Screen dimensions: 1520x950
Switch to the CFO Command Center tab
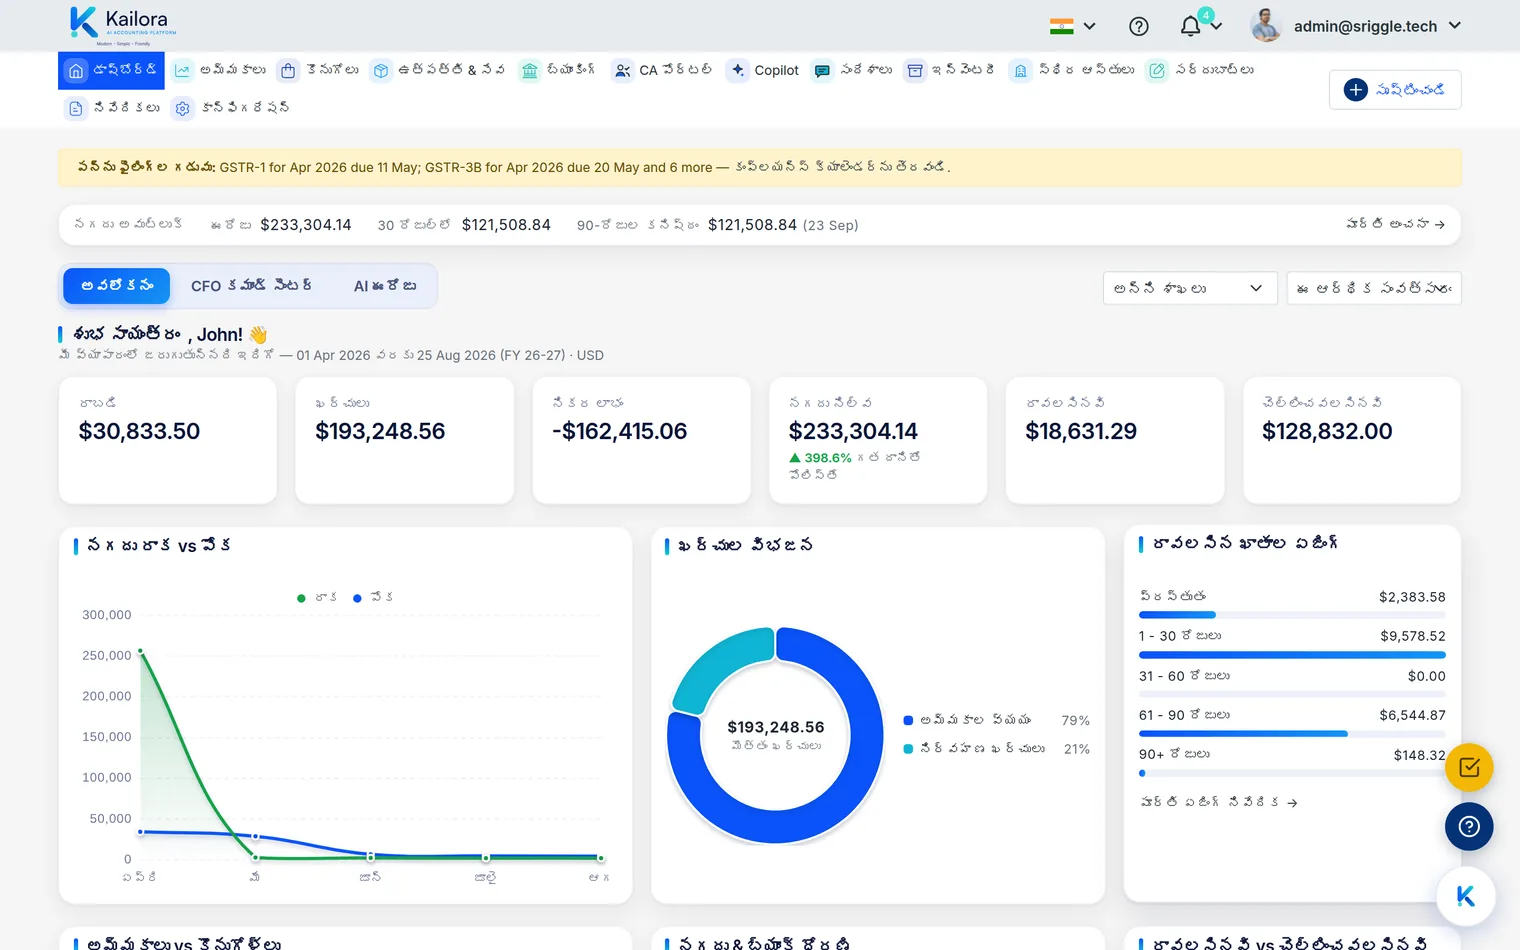click(x=251, y=286)
